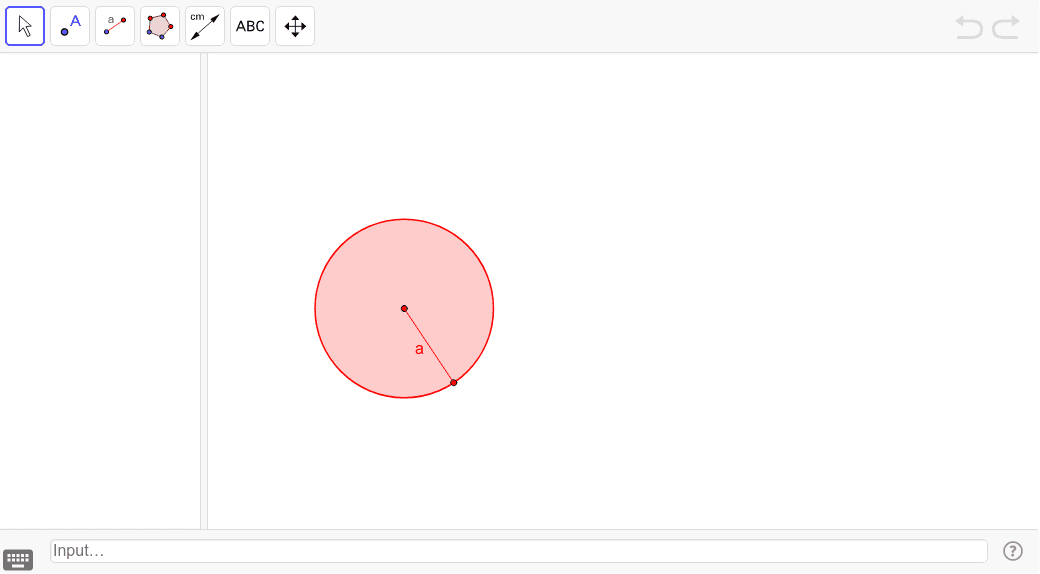Select the ABC text tool
Viewport: 1040px width, 574px height.
(250, 27)
